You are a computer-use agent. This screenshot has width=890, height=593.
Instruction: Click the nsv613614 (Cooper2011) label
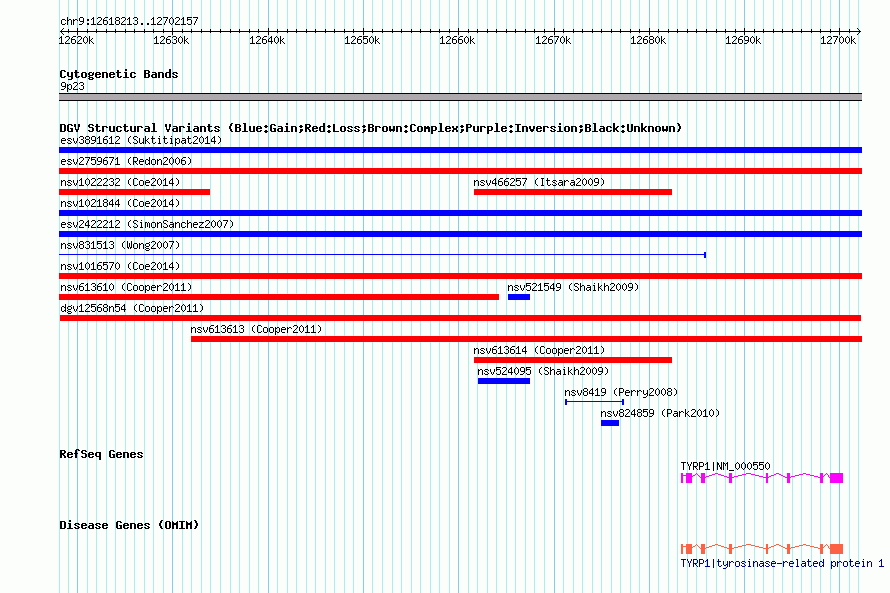point(539,350)
